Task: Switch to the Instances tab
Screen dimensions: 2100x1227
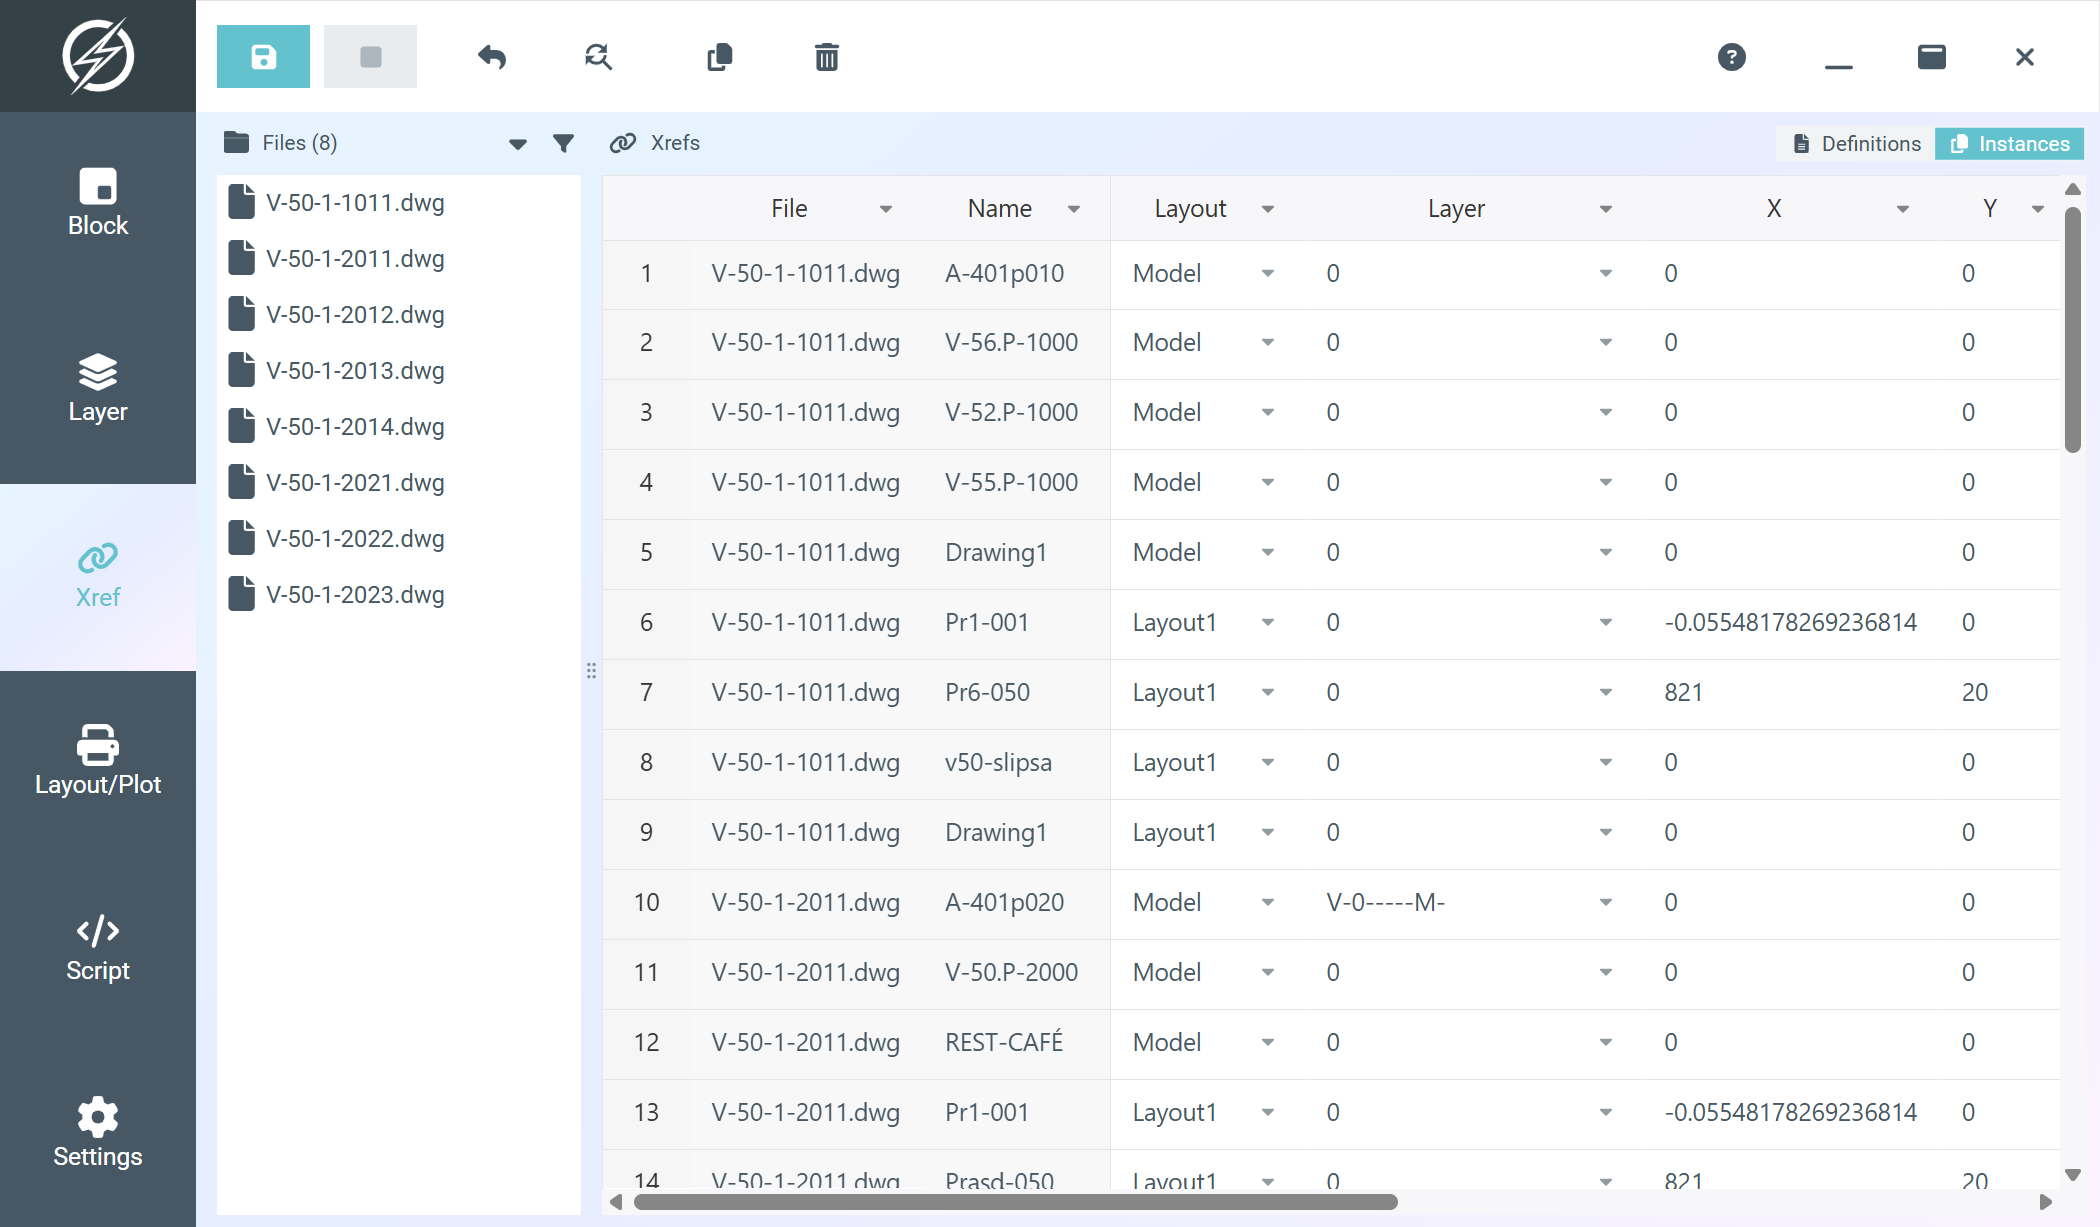Action: [x=2010, y=144]
